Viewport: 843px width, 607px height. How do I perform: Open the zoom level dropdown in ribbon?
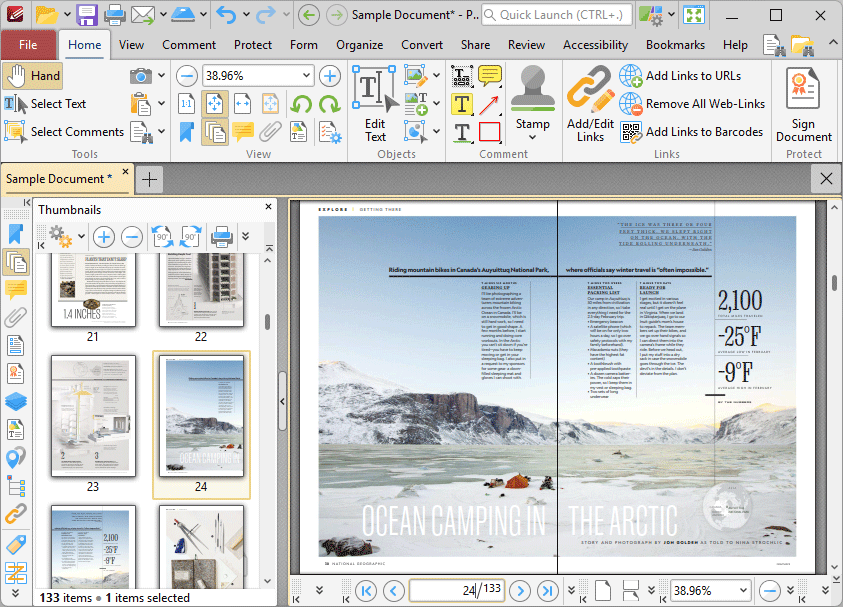(x=306, y=76)
